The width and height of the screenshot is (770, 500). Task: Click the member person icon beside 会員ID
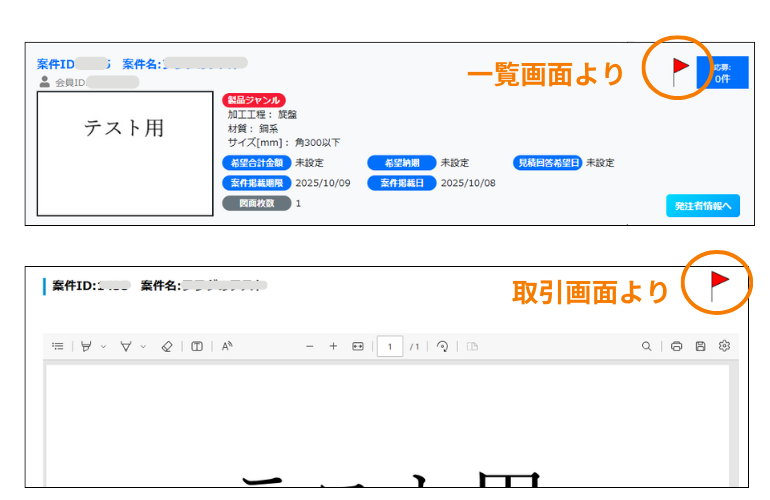(x=45, y=82)
